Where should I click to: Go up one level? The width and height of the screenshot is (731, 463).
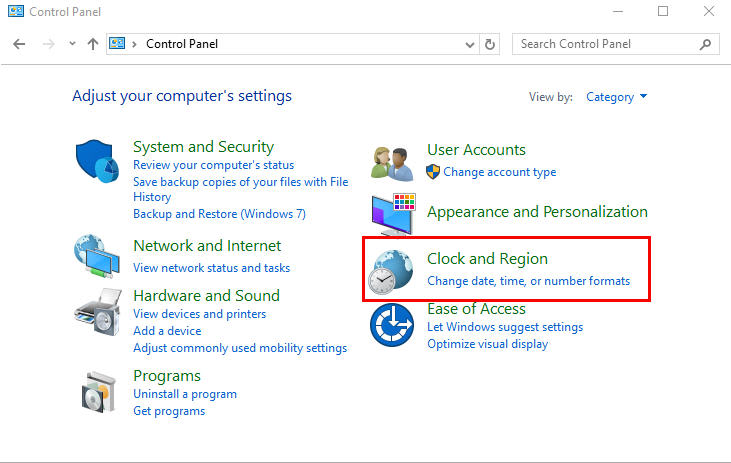(x=93, y=44)
